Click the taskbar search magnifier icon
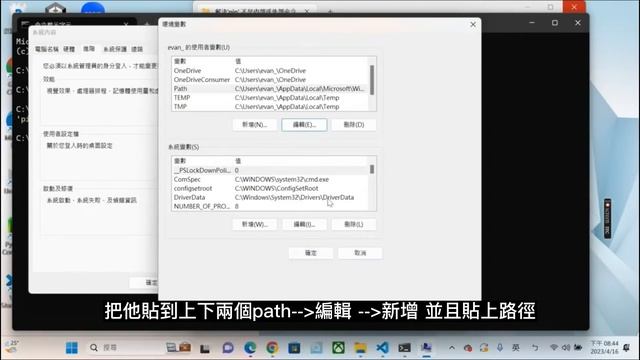Screen dimensions: 640x360 coord(94,348)
